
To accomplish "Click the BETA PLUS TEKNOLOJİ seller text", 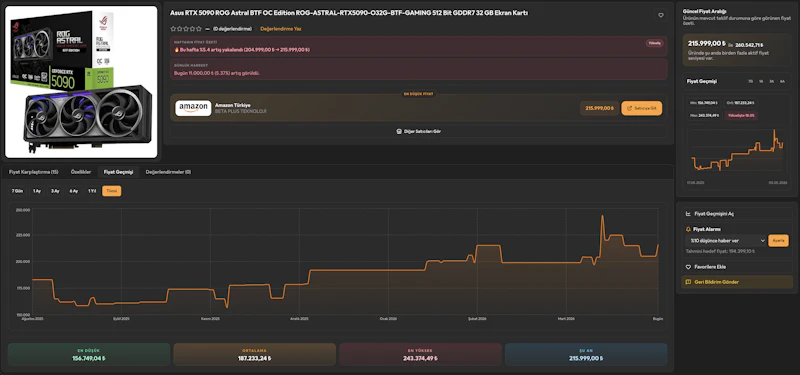I will [x=241, y=111].
